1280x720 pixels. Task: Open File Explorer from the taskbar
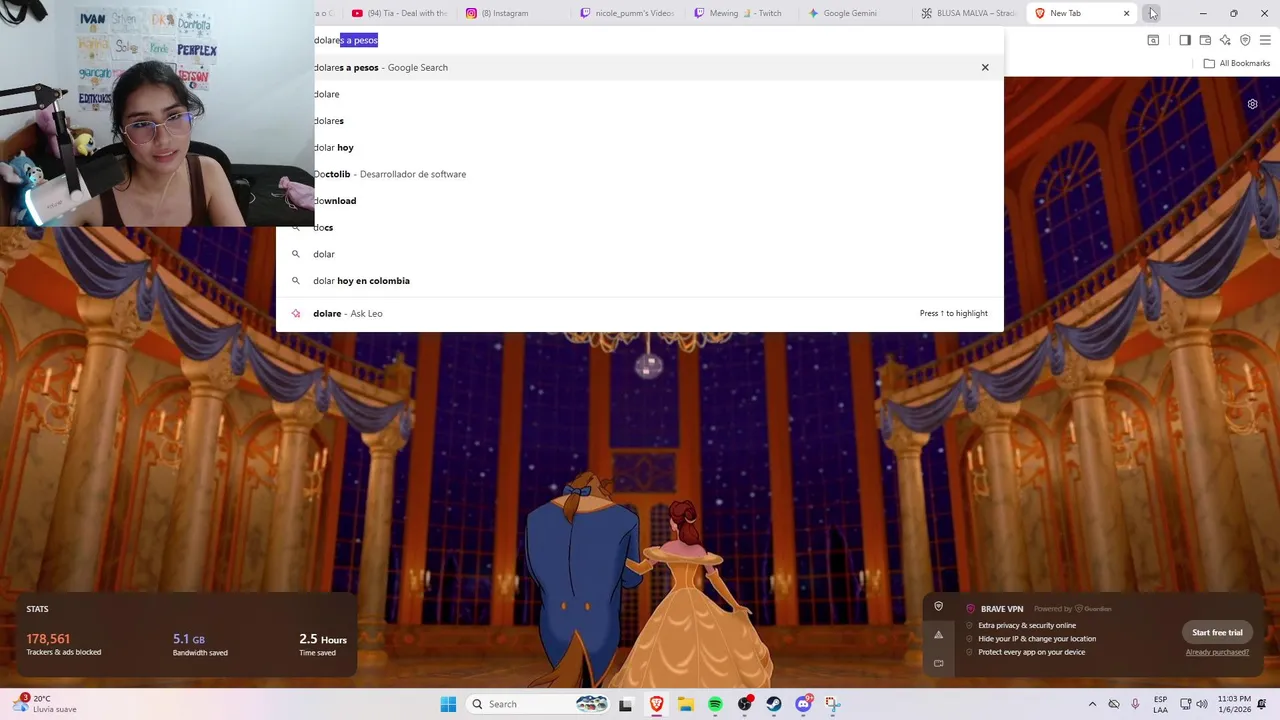pos(686,704)
